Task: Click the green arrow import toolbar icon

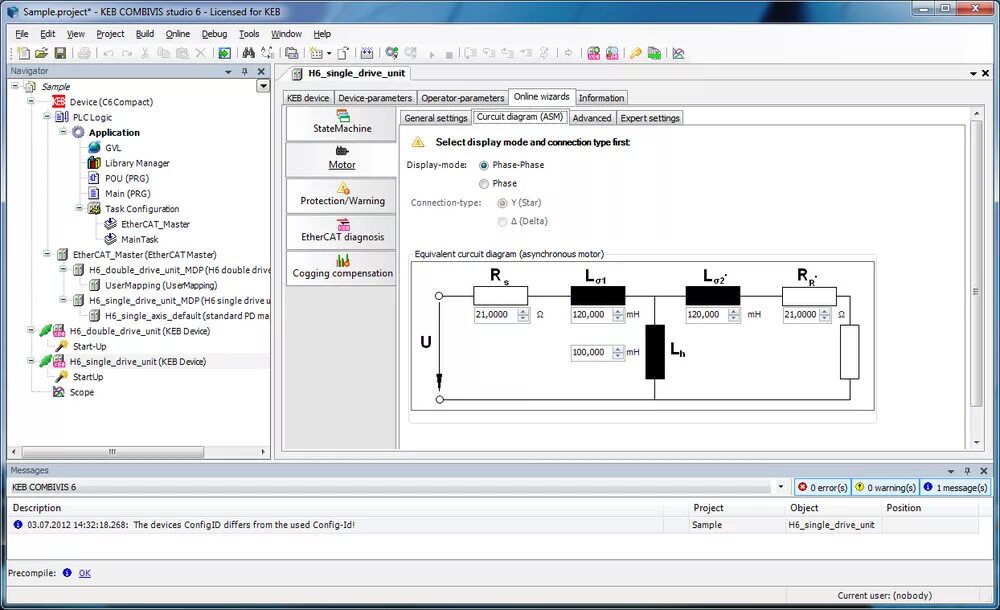Action: 224,53
